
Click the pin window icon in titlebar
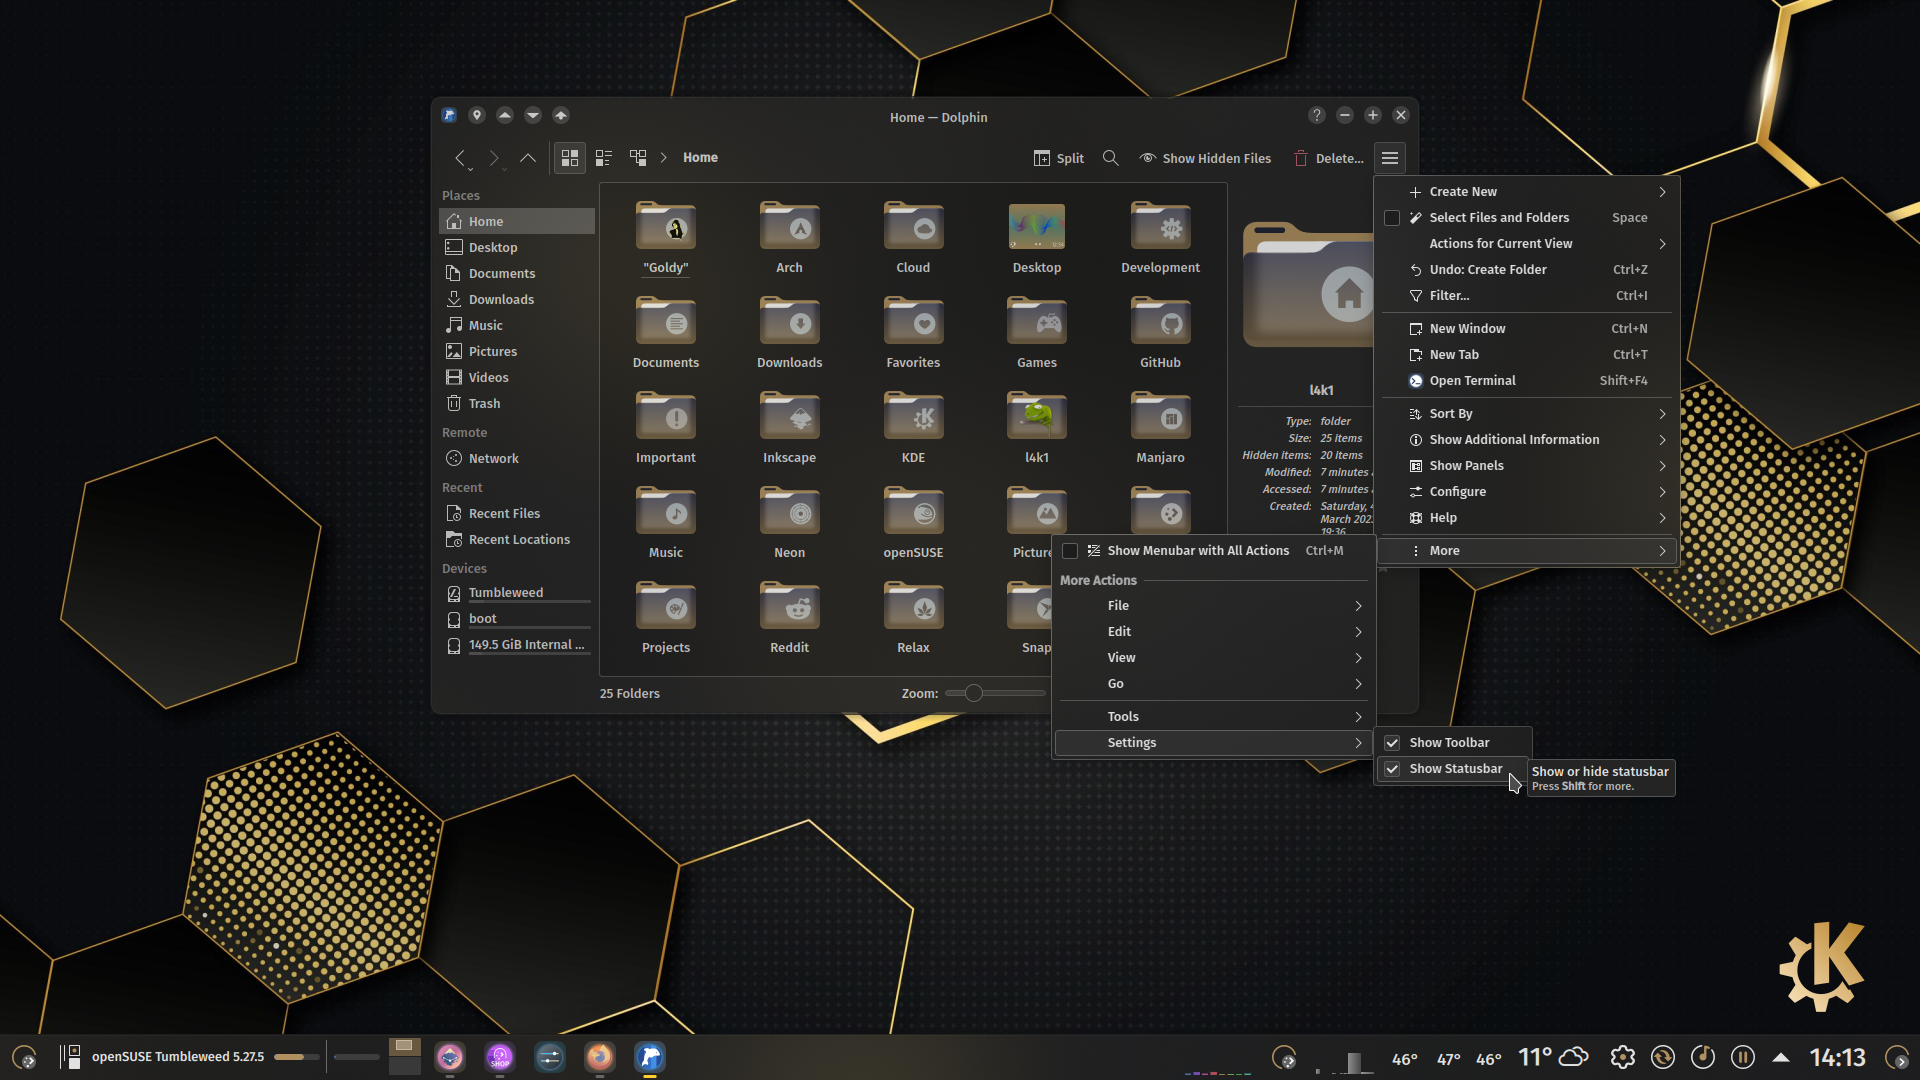coord(477,115)
